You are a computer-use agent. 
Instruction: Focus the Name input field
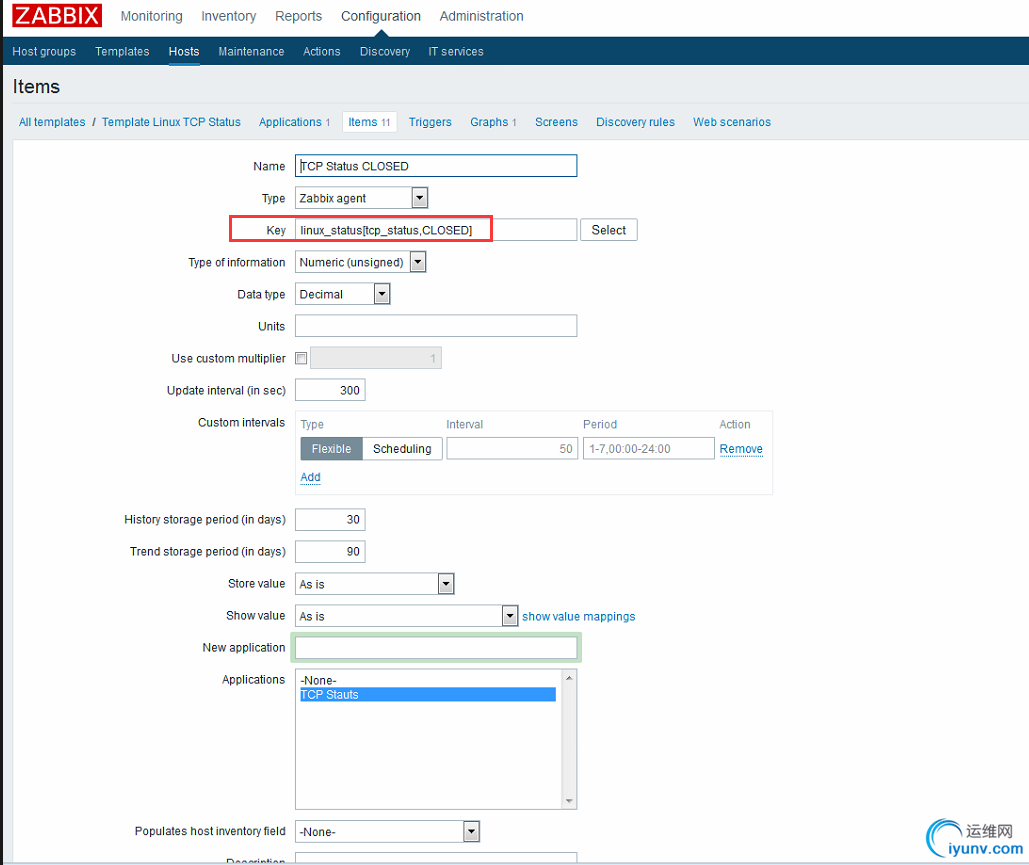436,166
